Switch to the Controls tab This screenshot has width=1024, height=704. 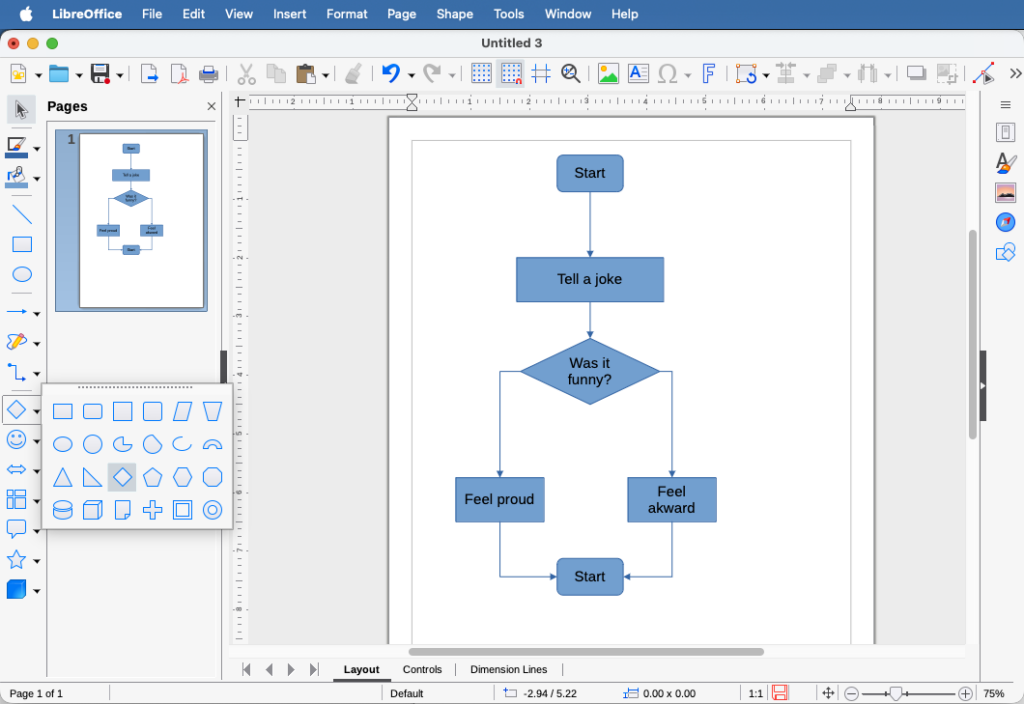click(422, 669)
